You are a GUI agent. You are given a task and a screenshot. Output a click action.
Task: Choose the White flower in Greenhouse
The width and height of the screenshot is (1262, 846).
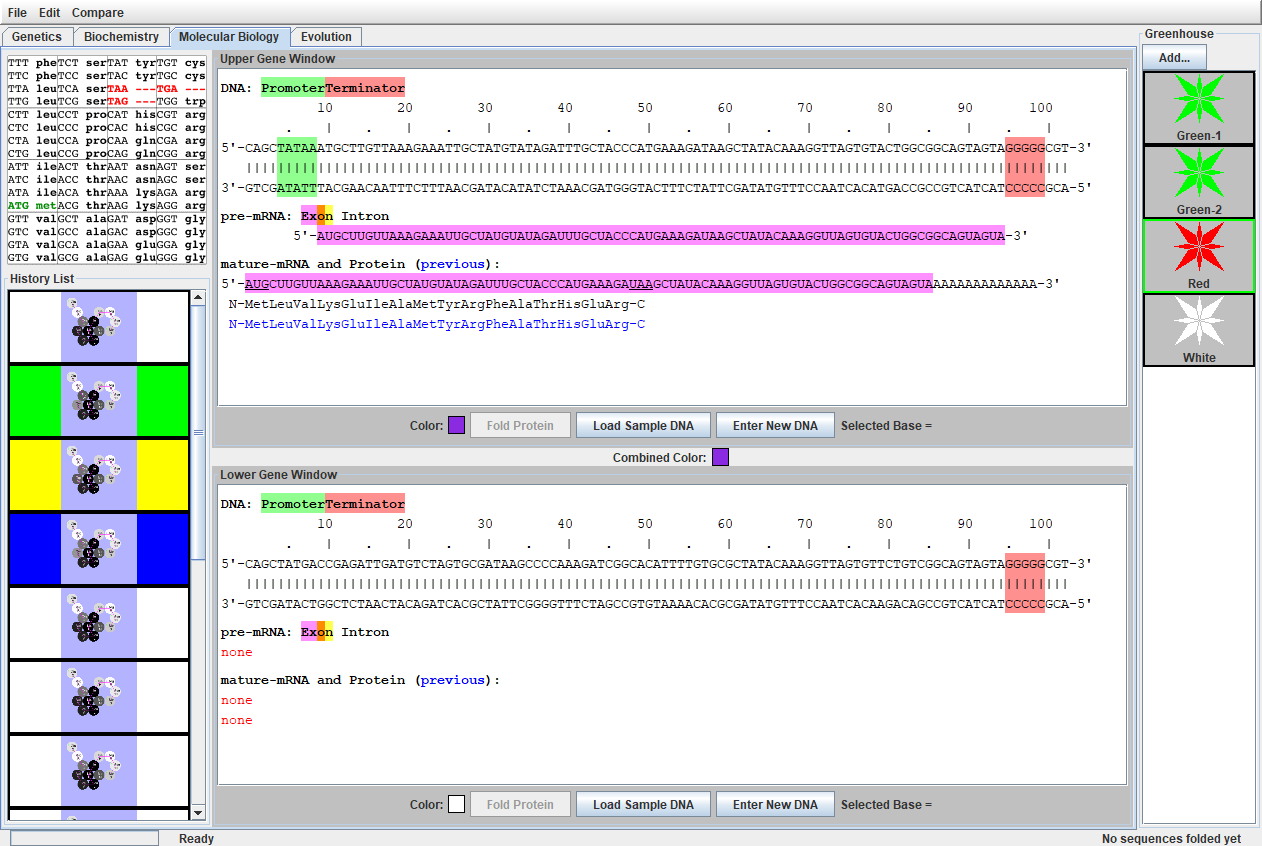[1198, 329]
